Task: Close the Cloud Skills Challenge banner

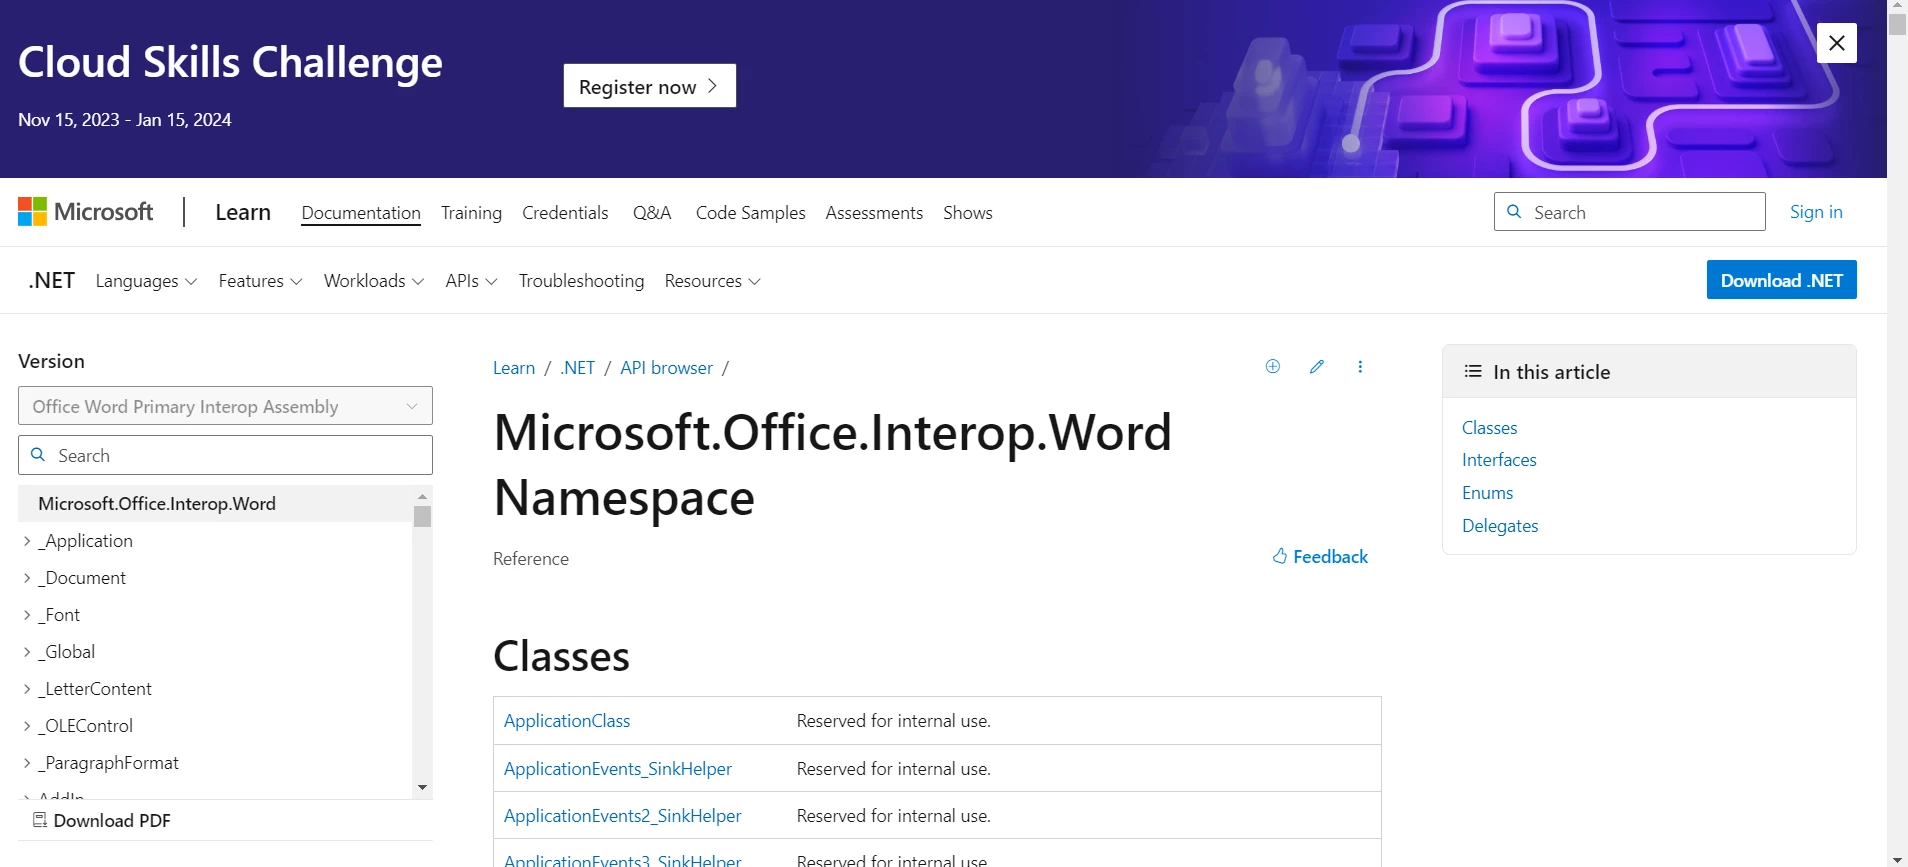Action: (x=1836, y=43)
